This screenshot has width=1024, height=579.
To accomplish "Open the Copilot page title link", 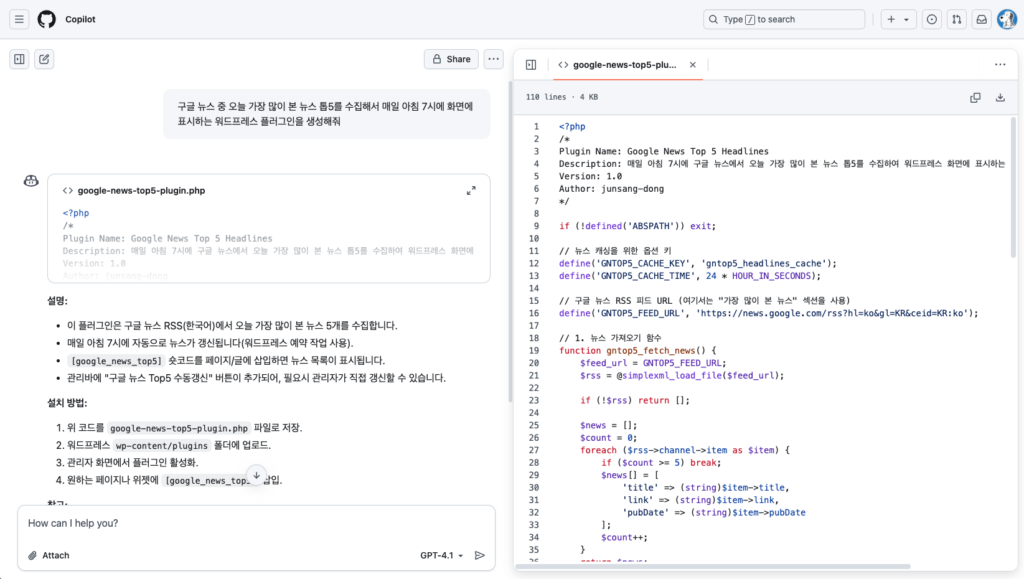I will click(x=80, y=20).
